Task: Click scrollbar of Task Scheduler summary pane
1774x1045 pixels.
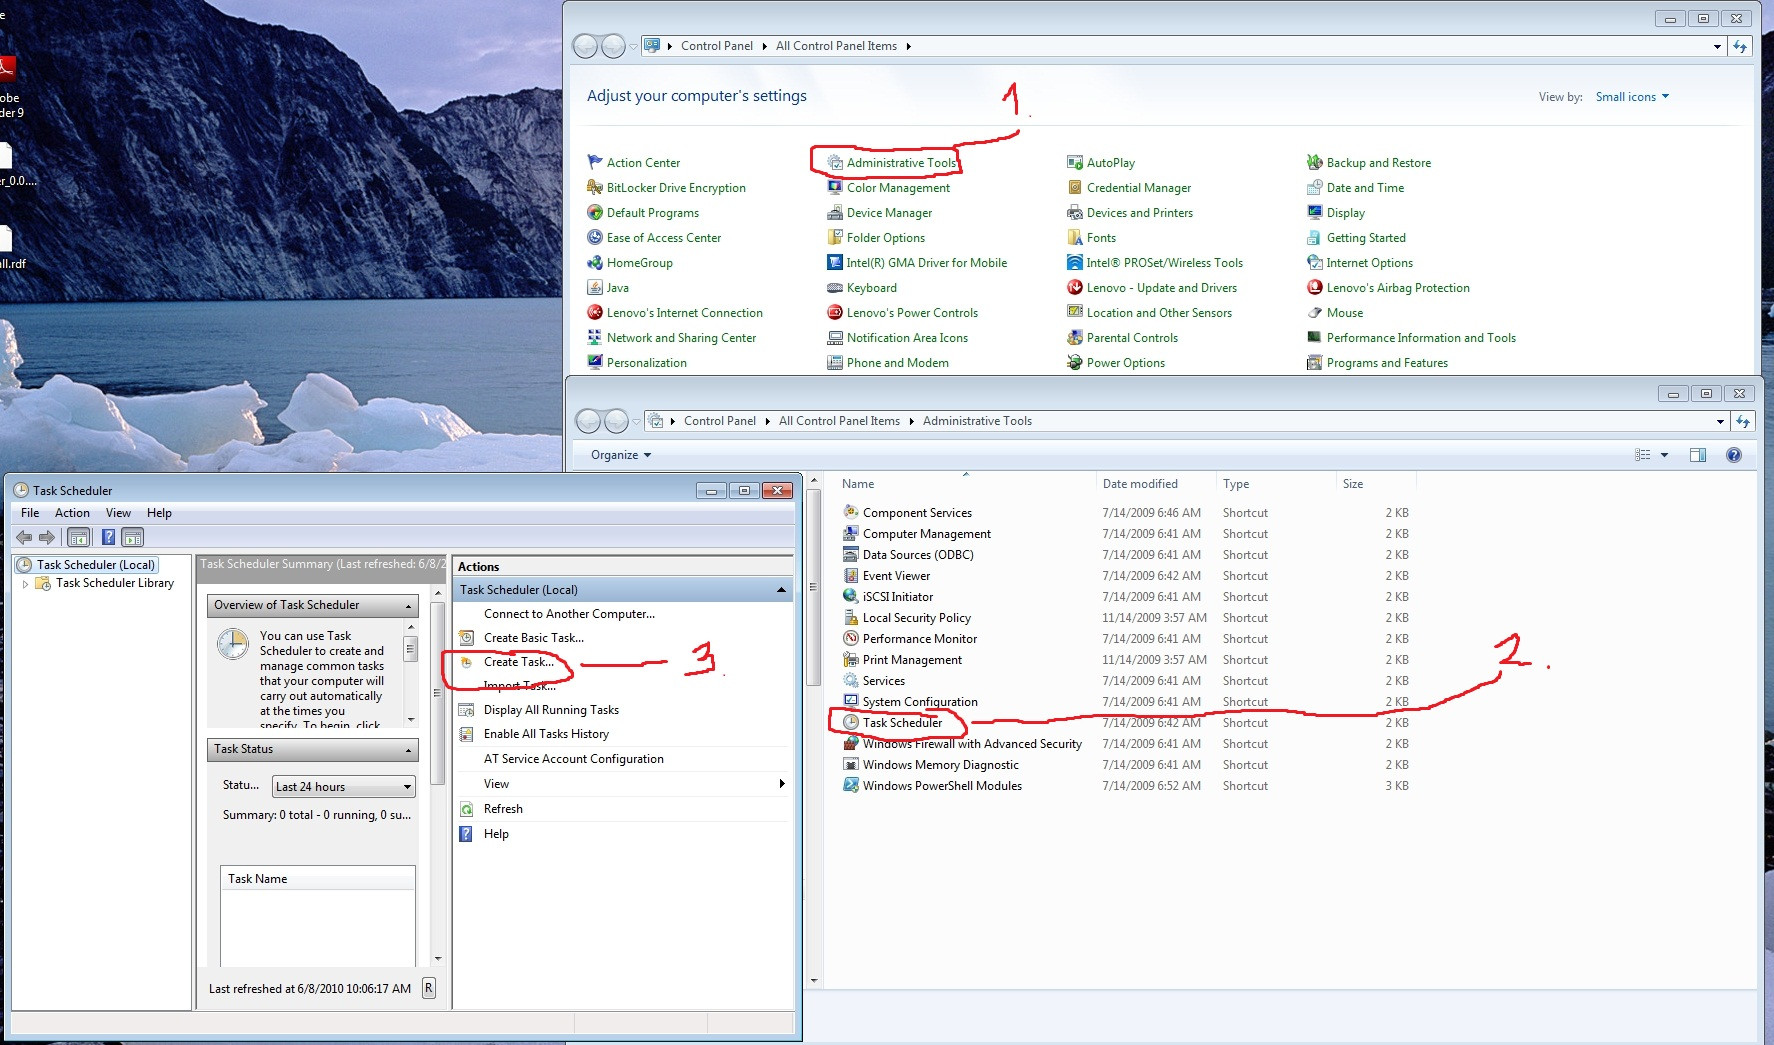Action: [437, 692]
